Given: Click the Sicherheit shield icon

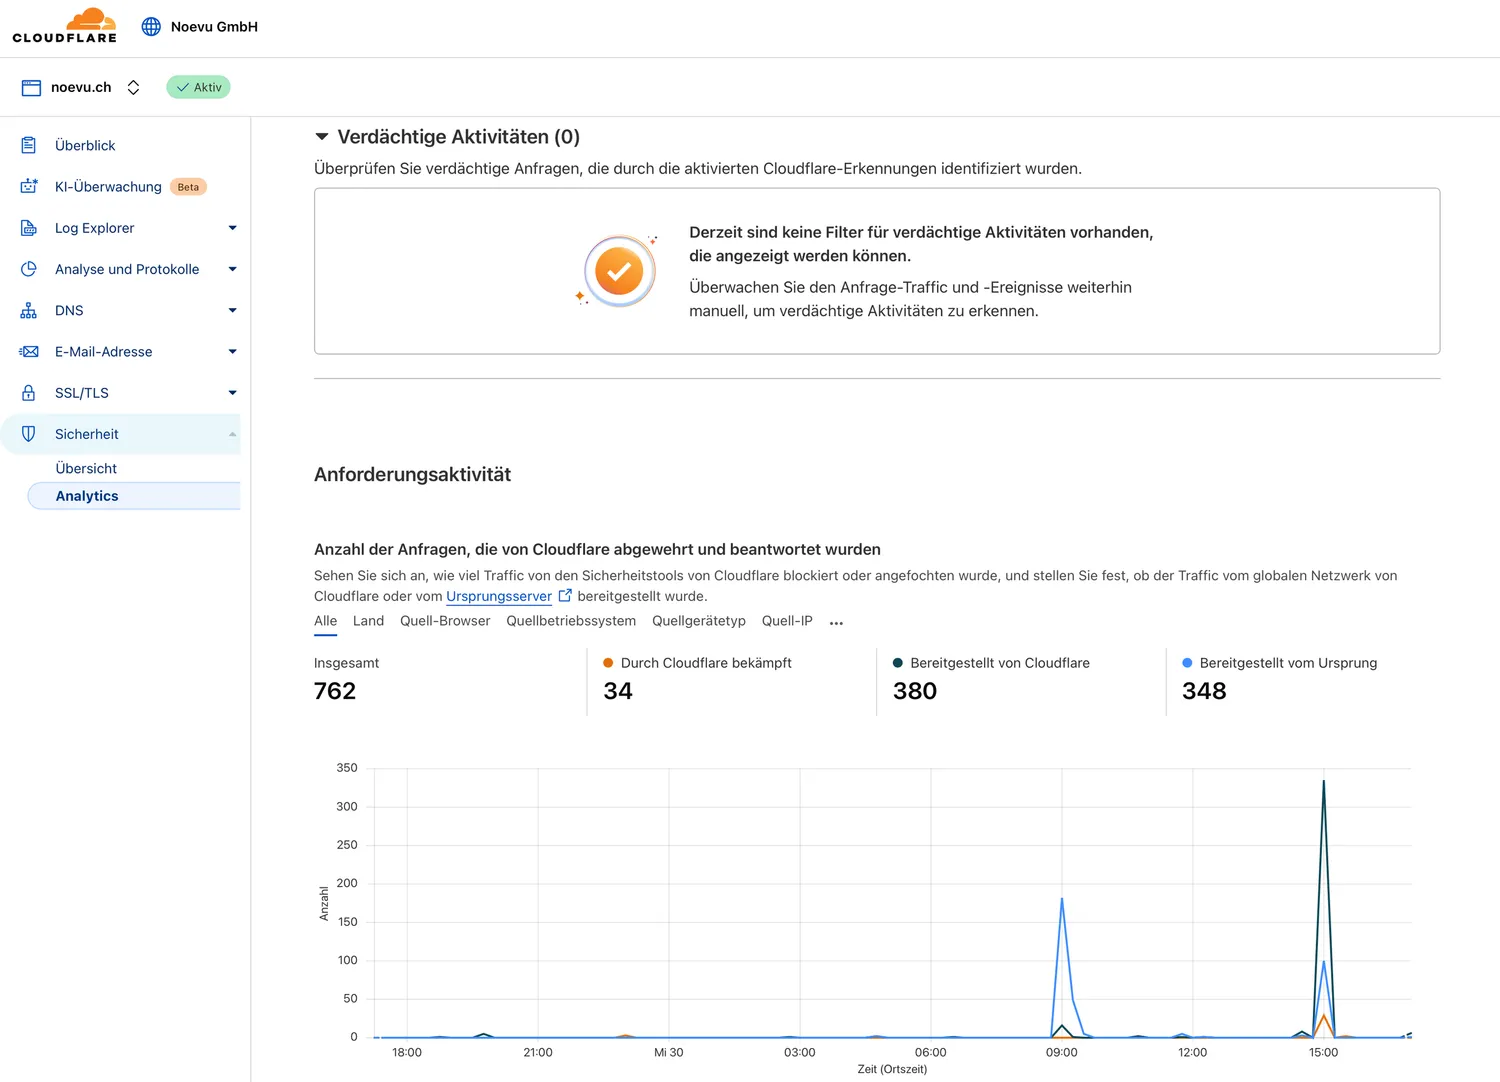Looking at the screenshot, I should (28, 433).
